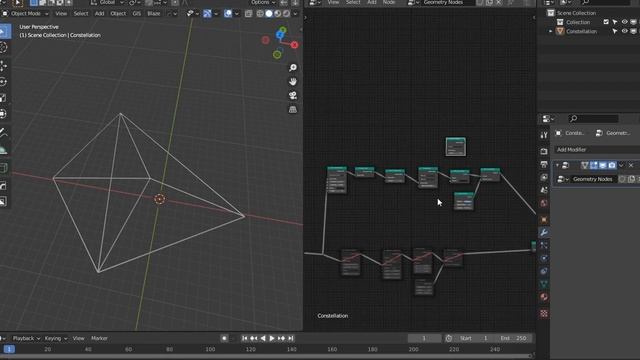Viewport: 640px width, 360px height.
Task: Click the viewport zoom magnifier icon
Action: pos(293,68)
